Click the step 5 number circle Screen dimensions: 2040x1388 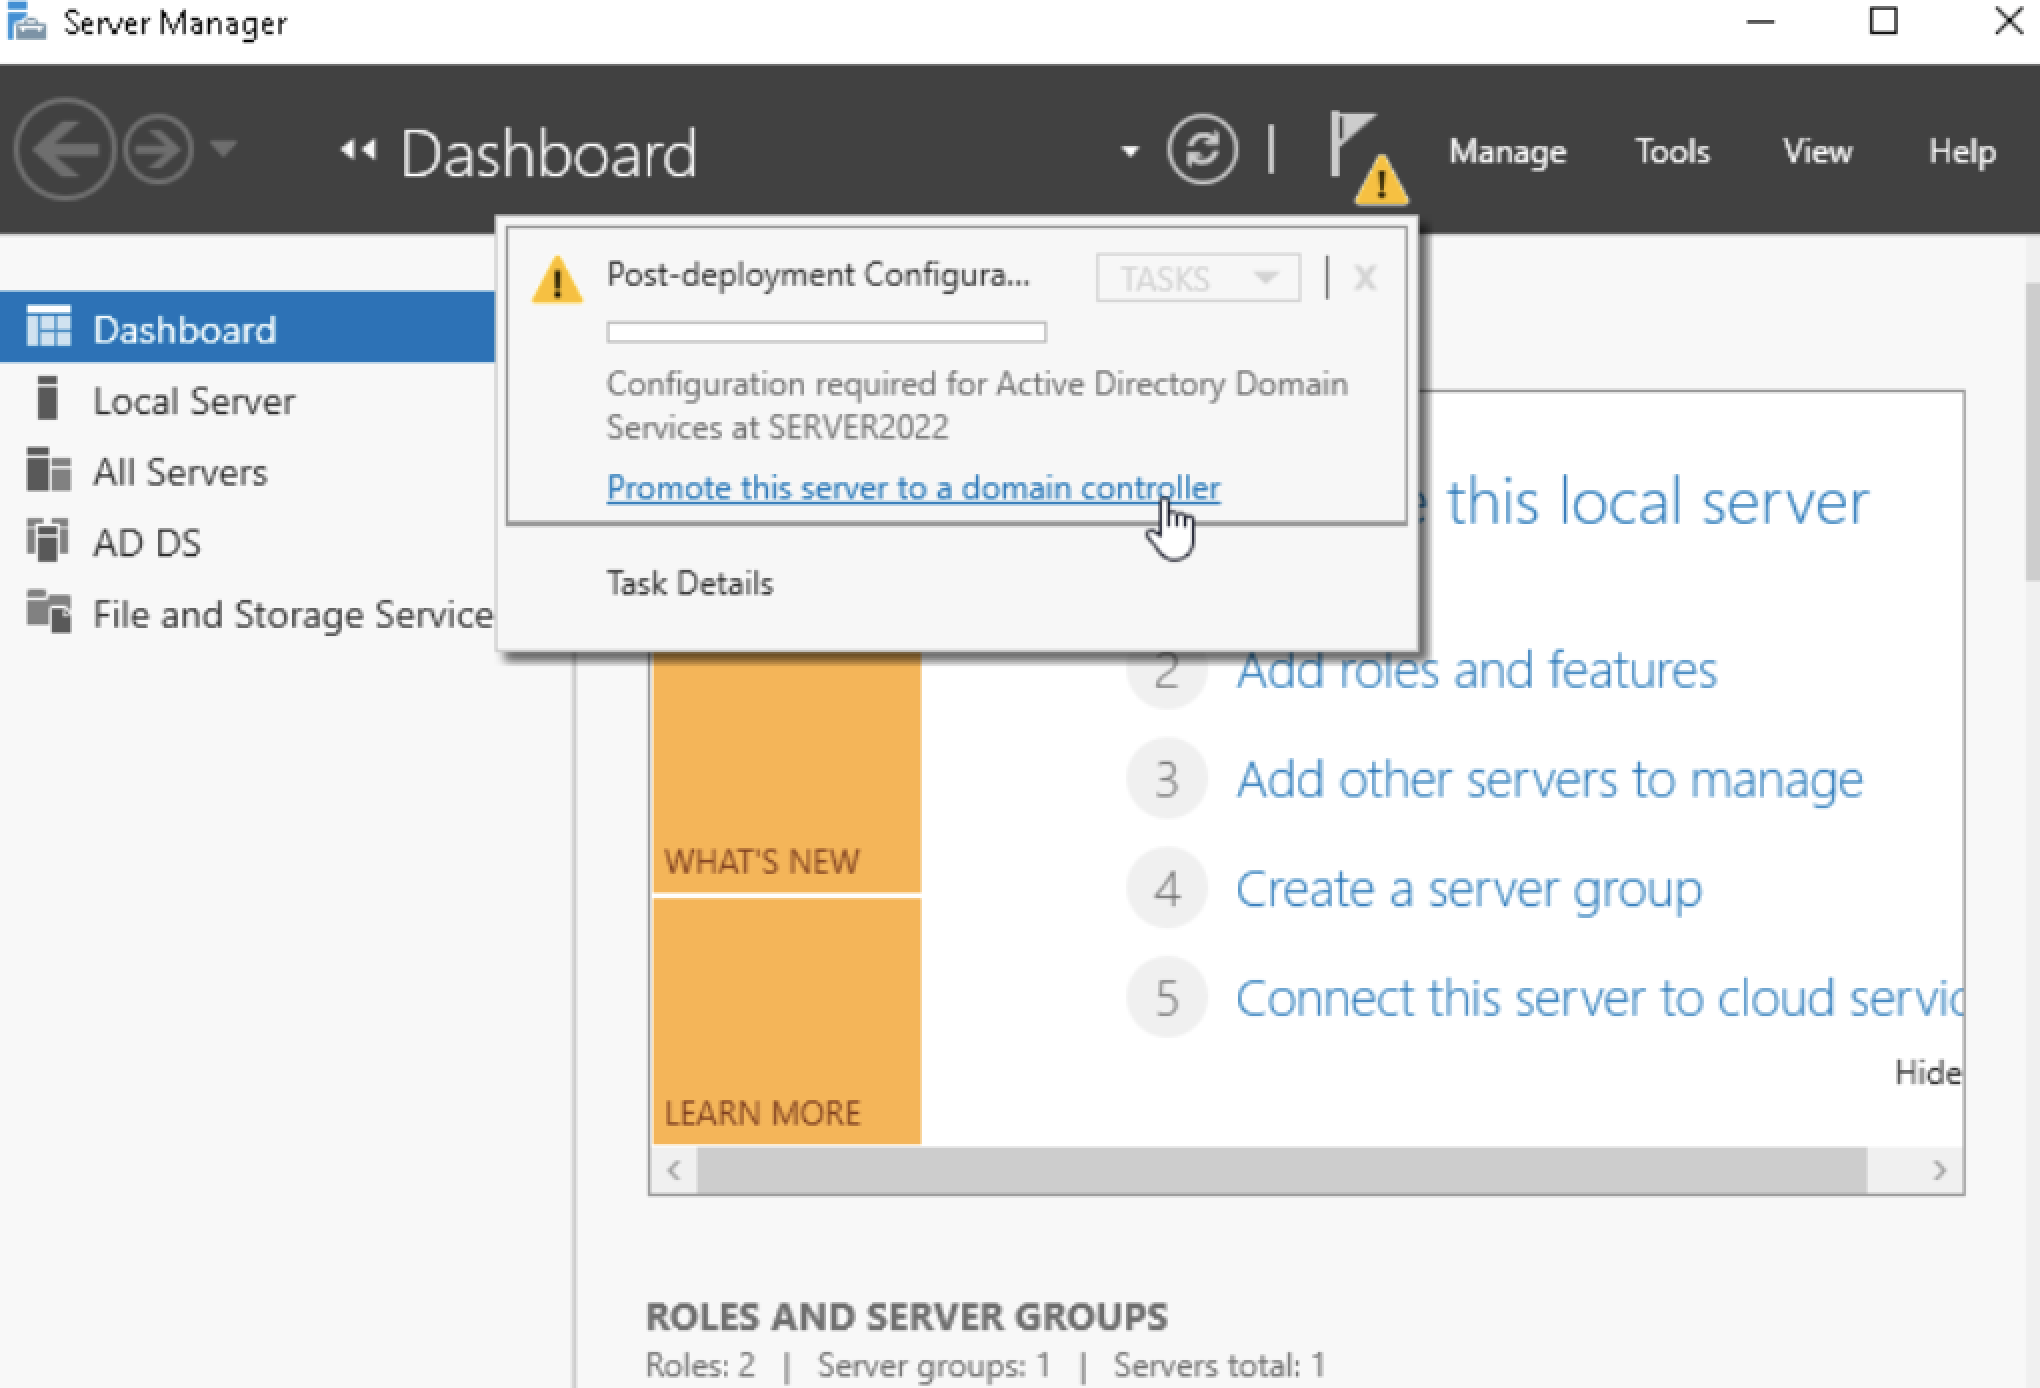click(x=1166, y=997)
